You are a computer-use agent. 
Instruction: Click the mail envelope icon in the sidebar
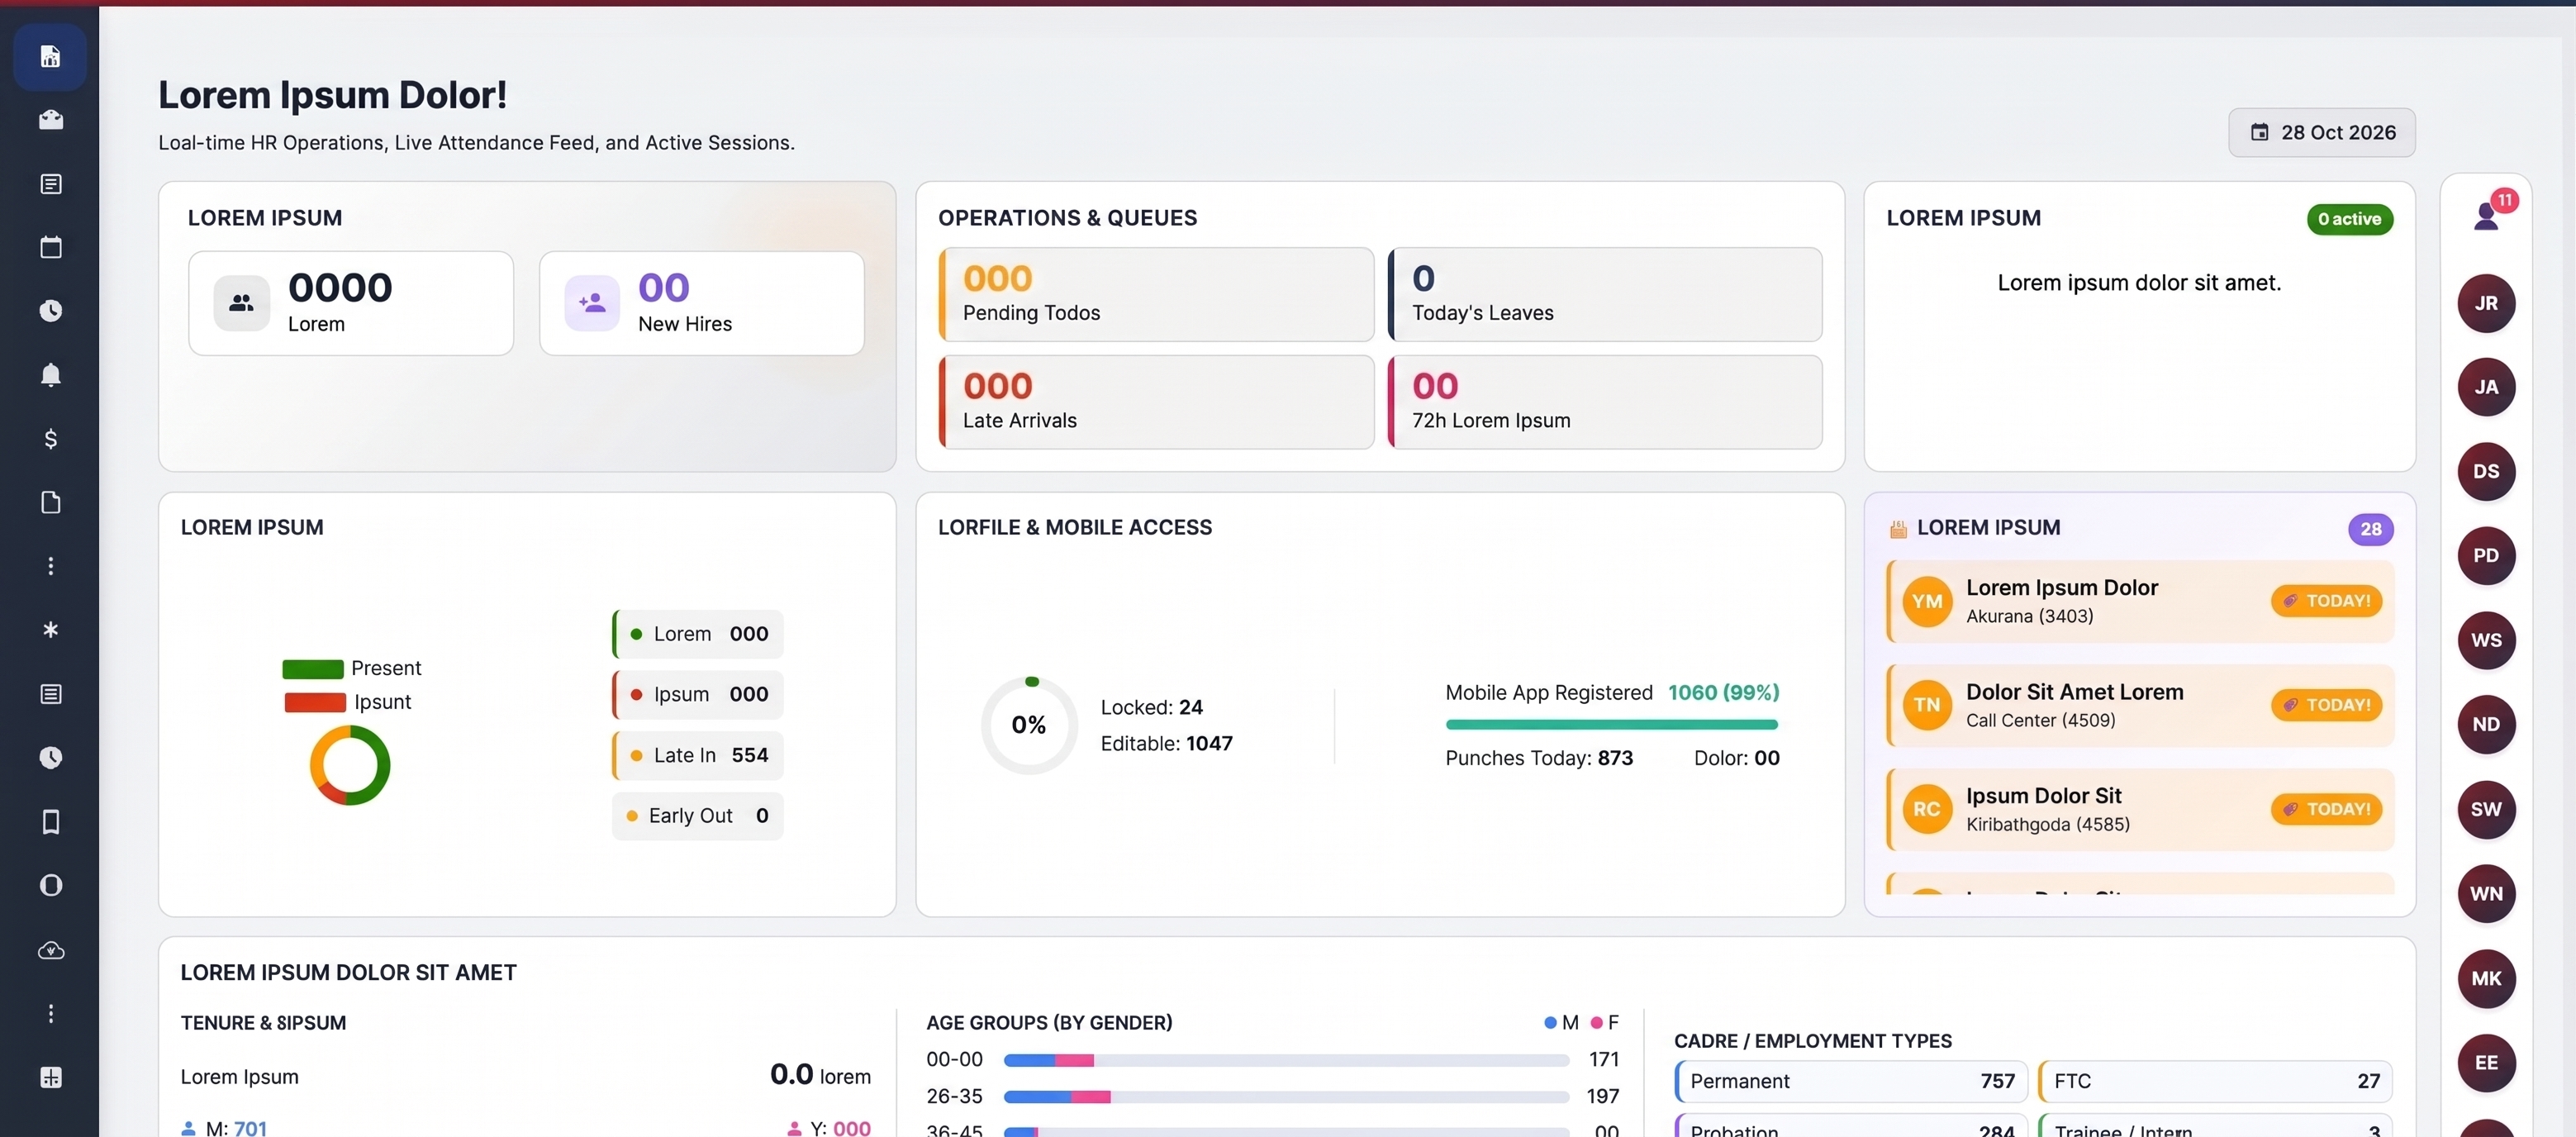[50, 120]
